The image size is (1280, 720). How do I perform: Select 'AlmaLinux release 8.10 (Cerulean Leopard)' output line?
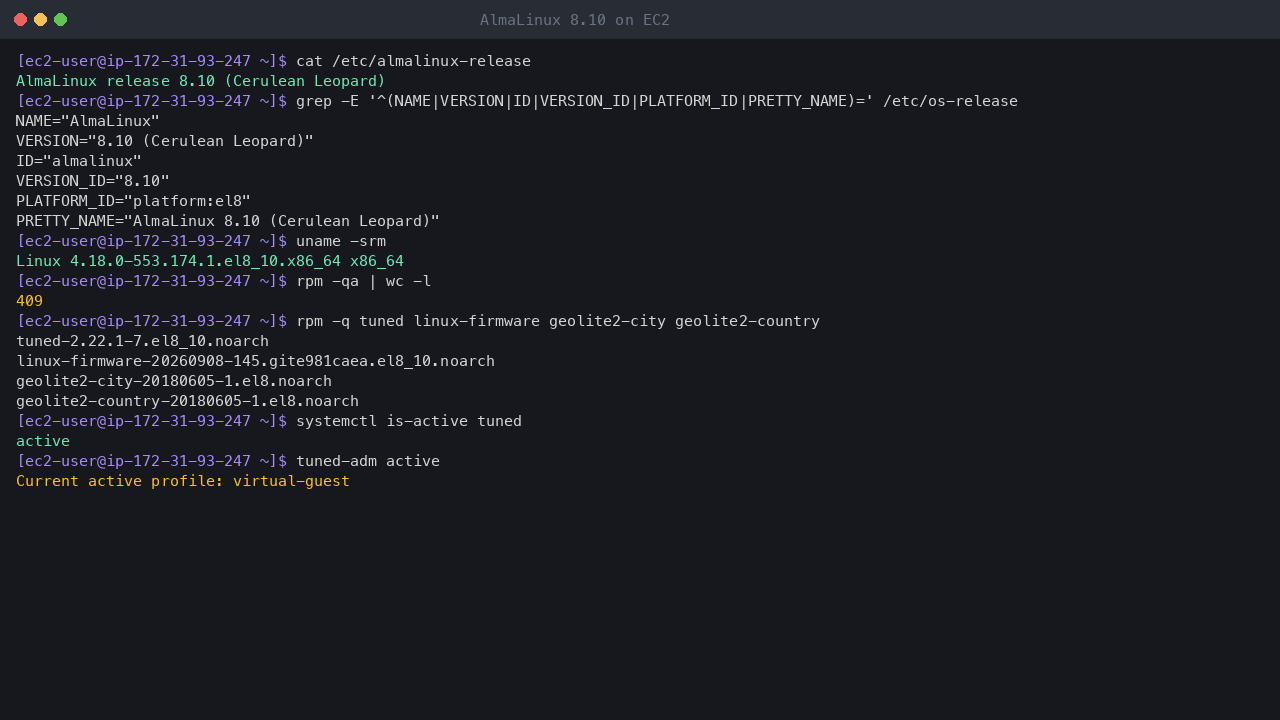pyautogui.click(x=201, y=81)
